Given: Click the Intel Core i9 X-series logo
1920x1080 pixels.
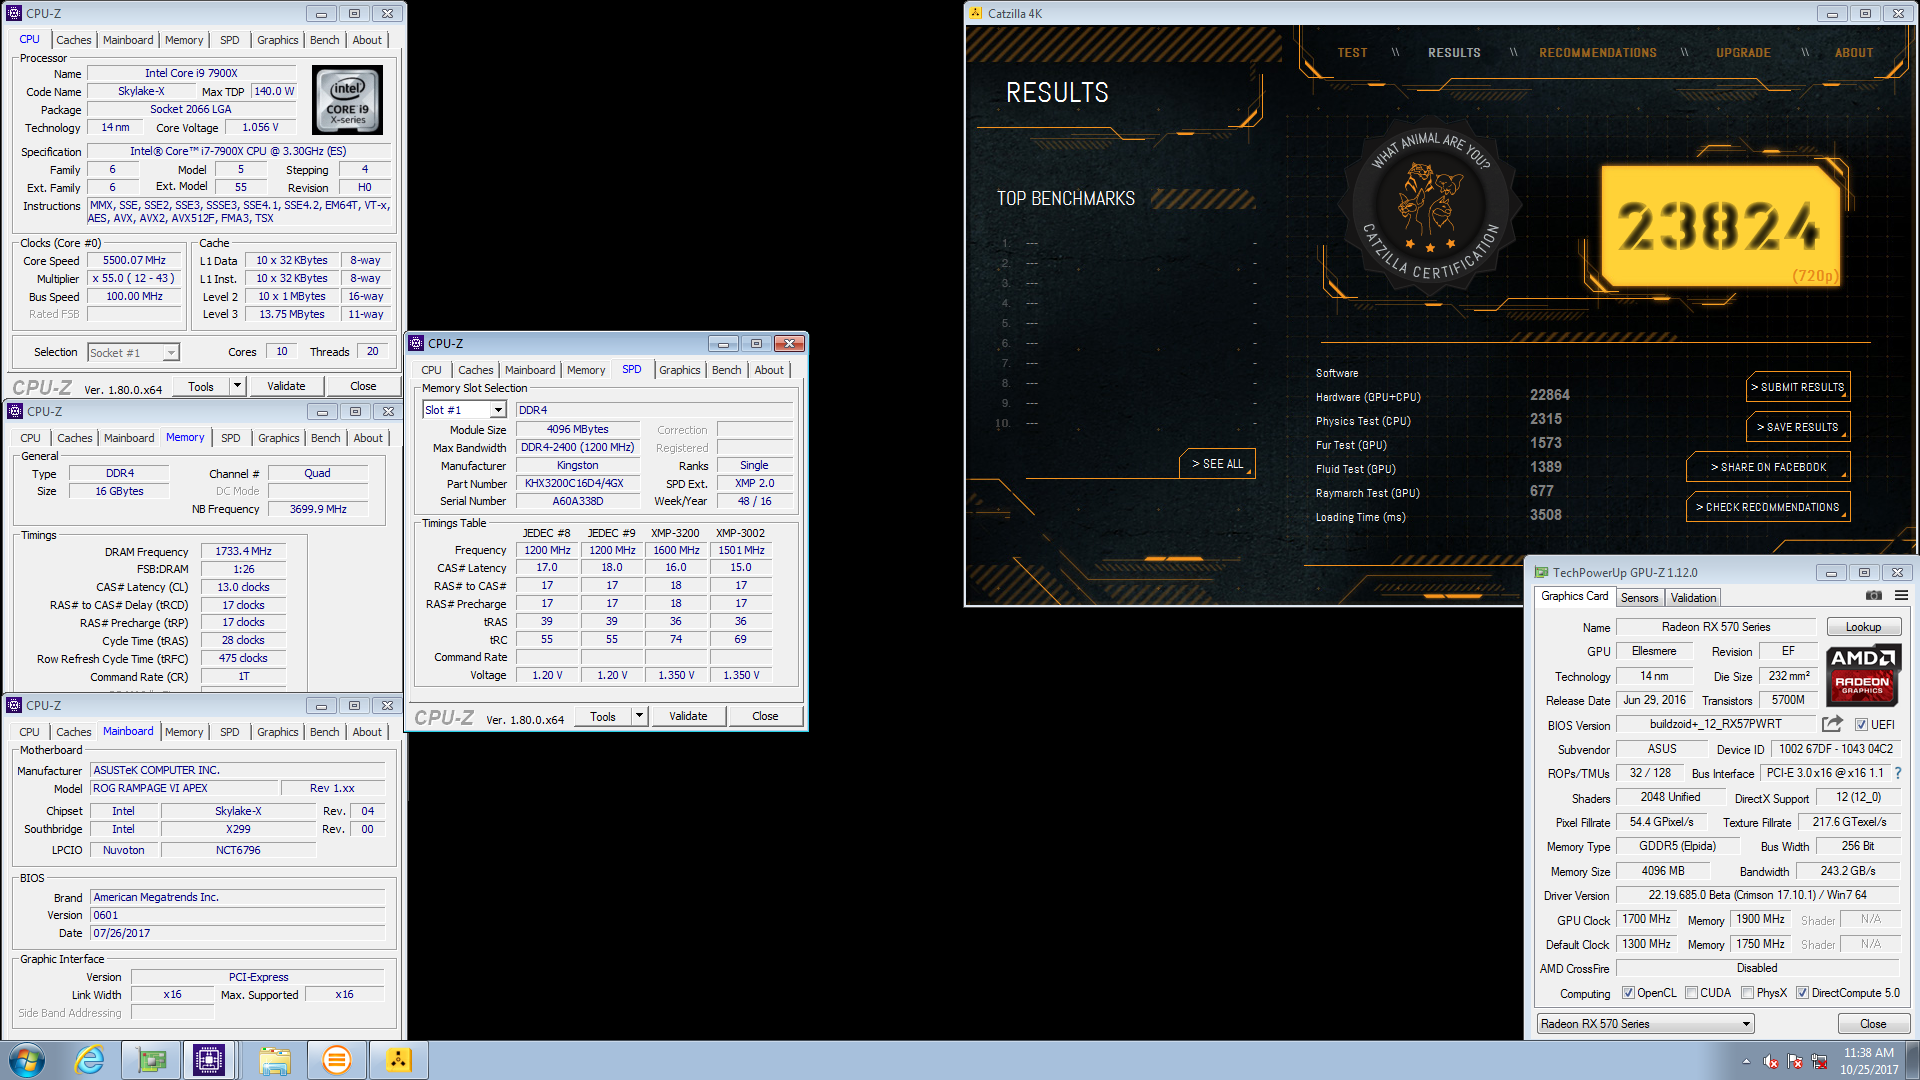Looking at the screenshot, I should coord(347,100).
